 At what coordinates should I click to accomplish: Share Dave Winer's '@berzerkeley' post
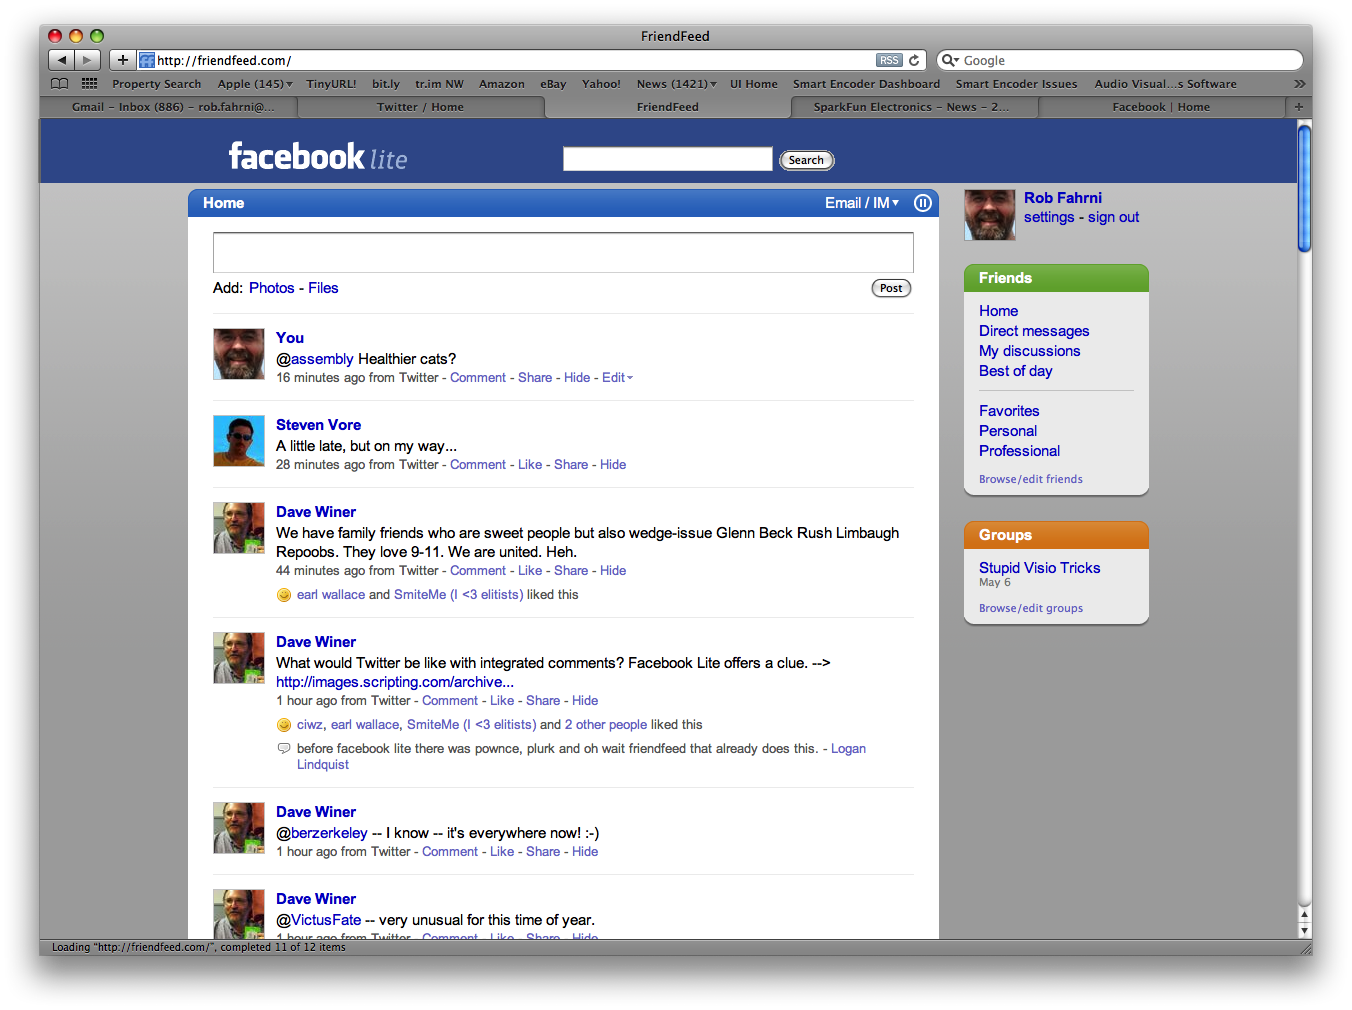point(543,852)
